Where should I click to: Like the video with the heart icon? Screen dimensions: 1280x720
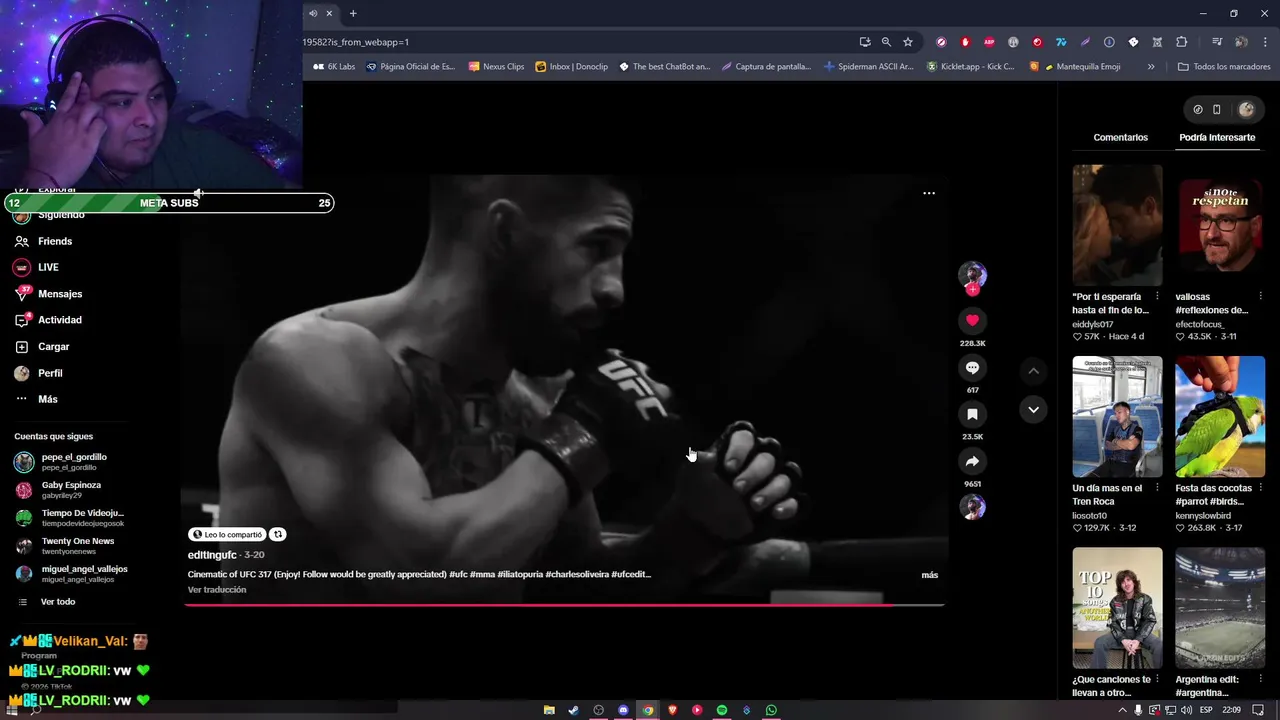point(972,320)
